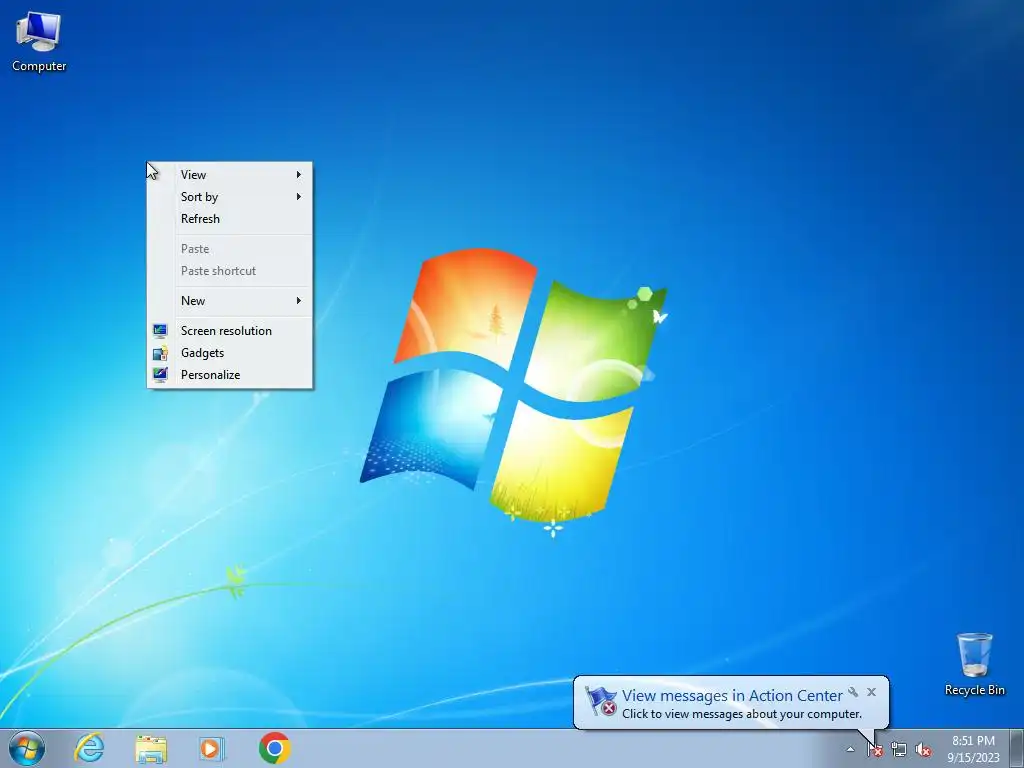The image size is (1024, 768).
Task: Open the clock showing 8:51 PM
Action: (x=973, y=748)
